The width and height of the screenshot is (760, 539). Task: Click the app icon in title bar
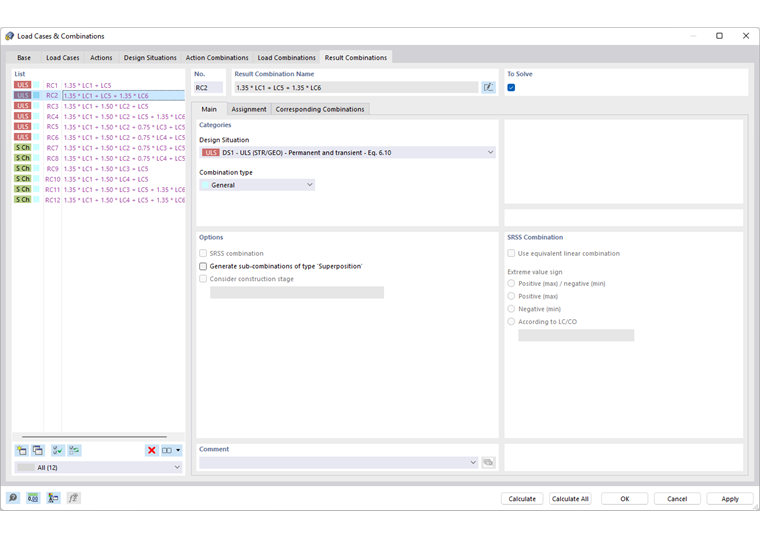(9, 36)
